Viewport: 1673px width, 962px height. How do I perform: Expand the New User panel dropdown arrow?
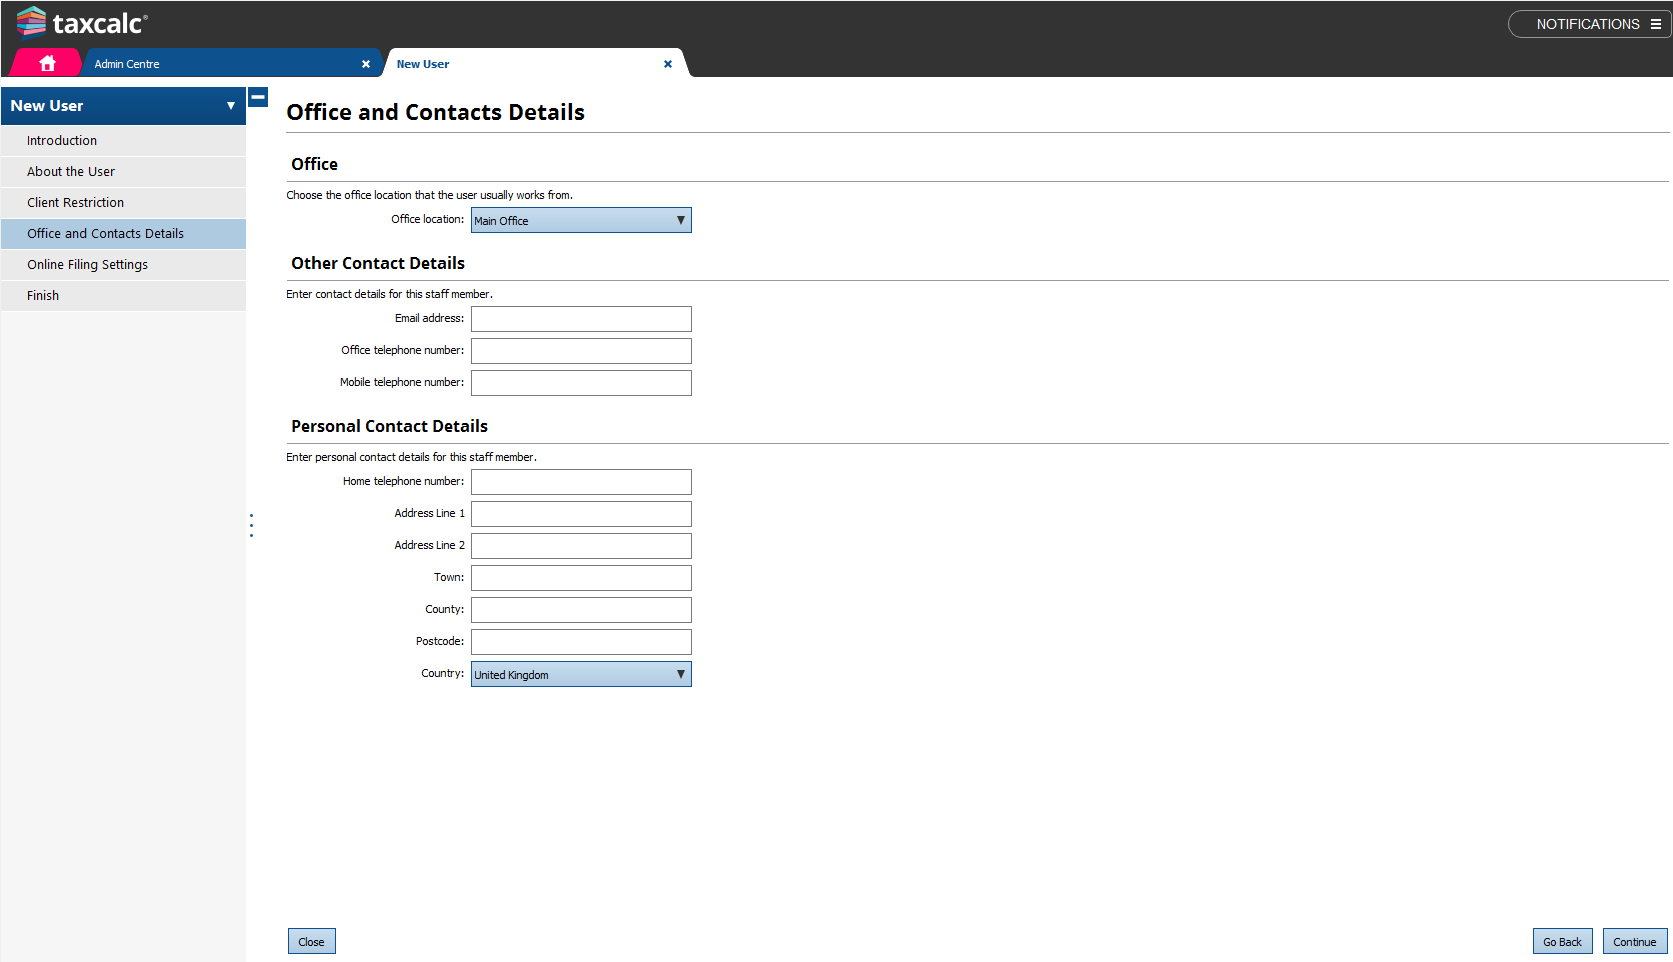(x=231, y=106)
